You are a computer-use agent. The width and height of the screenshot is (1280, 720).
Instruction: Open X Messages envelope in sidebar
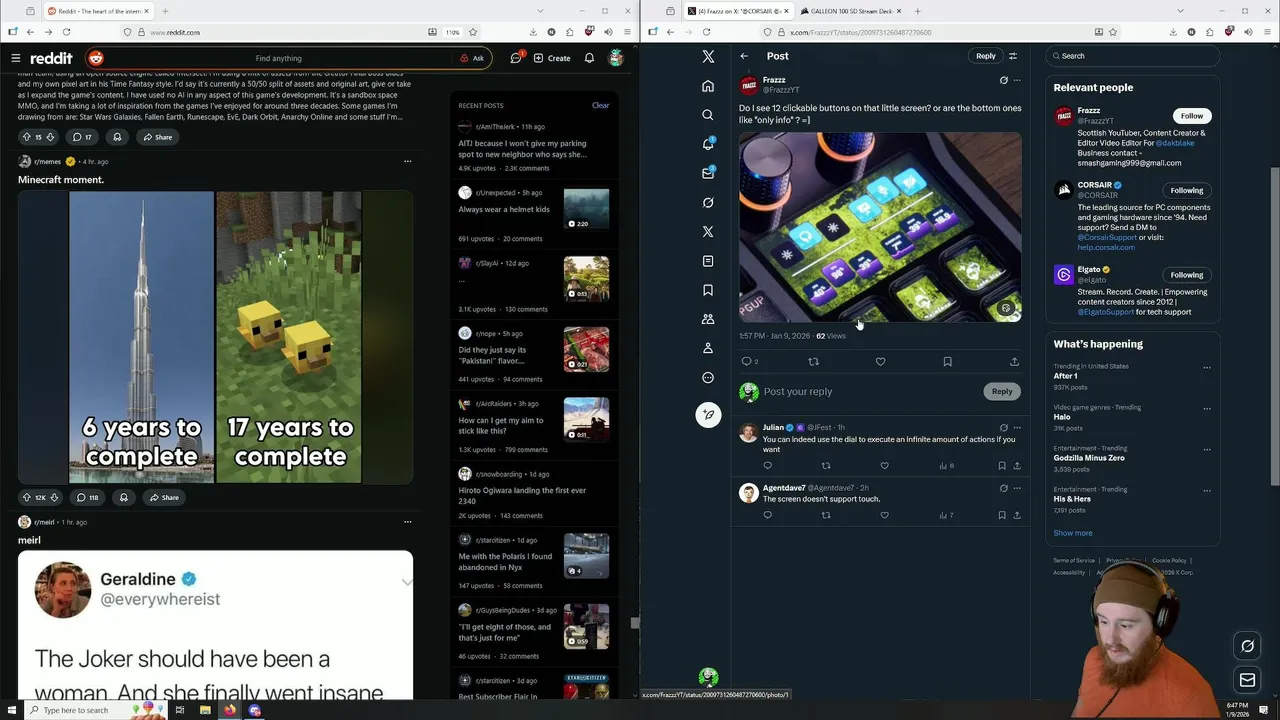tap(708, 173)
